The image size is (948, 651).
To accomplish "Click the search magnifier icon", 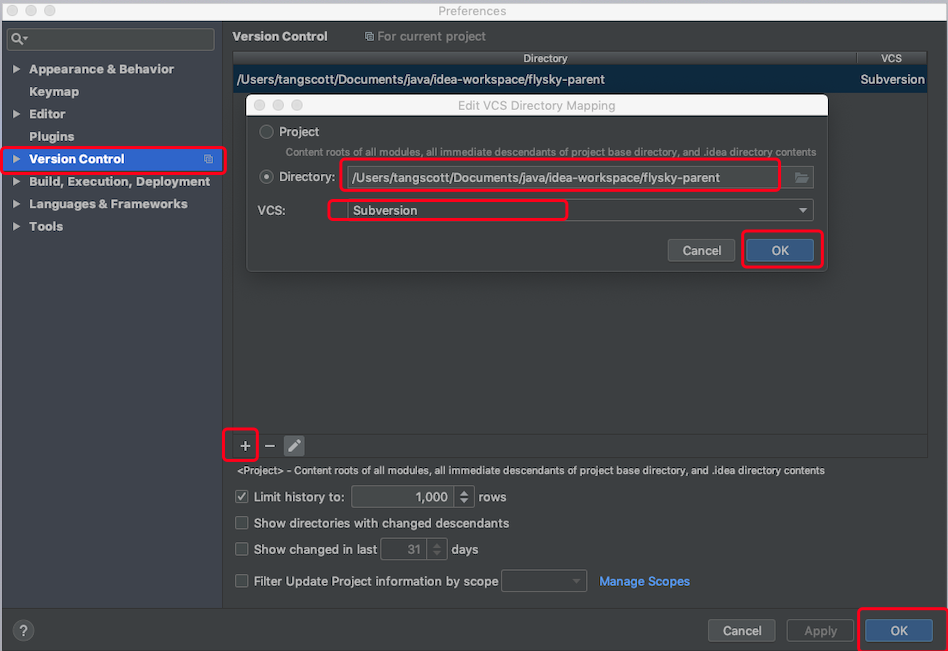I will point(18,39).
